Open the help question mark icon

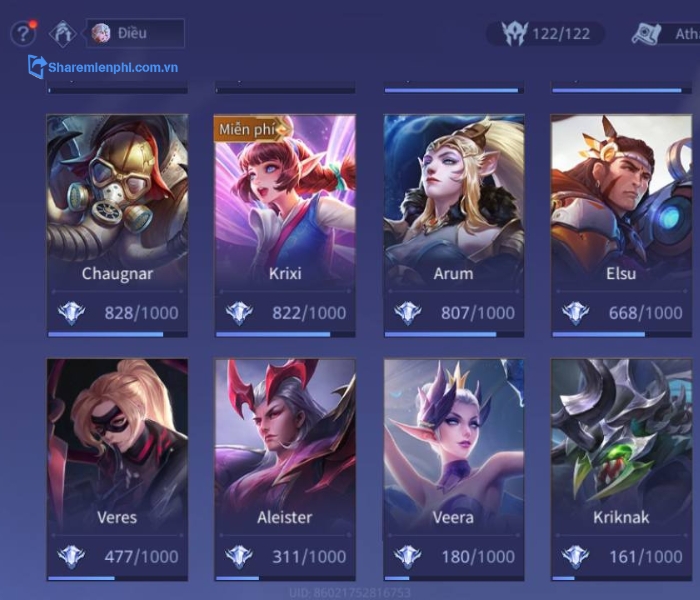(23, 33)
